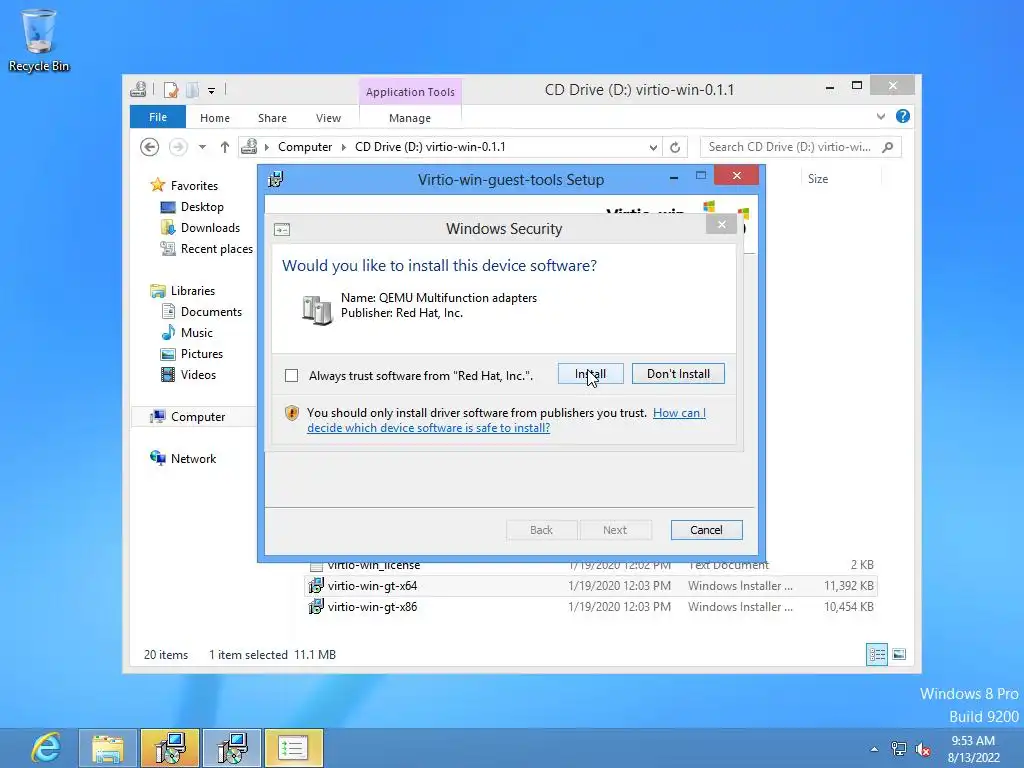Open Desktop in navigation pane
The width and height of the screenshot is (1024, 768).
[202, 206]
